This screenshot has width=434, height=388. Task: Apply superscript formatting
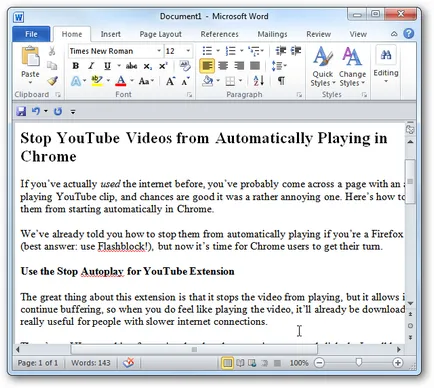[163, 66]
